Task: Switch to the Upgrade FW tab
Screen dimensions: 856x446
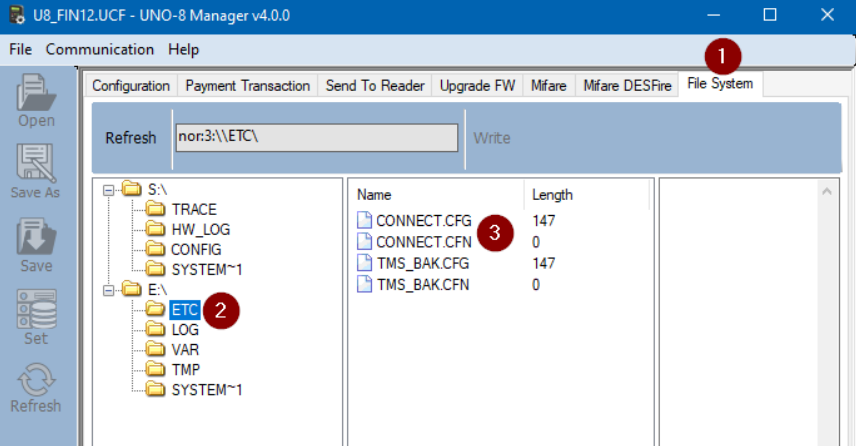Action: [x=477, y=86]
